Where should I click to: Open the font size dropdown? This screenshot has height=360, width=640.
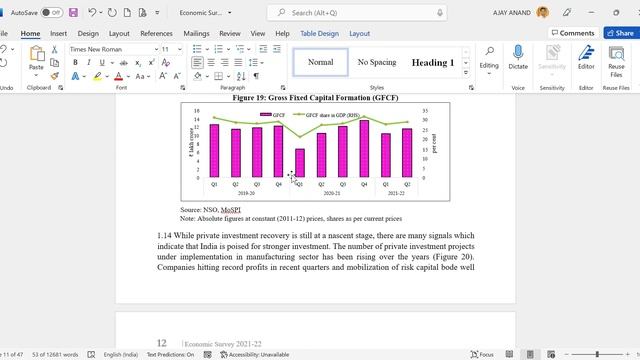[x=180, y=49]
